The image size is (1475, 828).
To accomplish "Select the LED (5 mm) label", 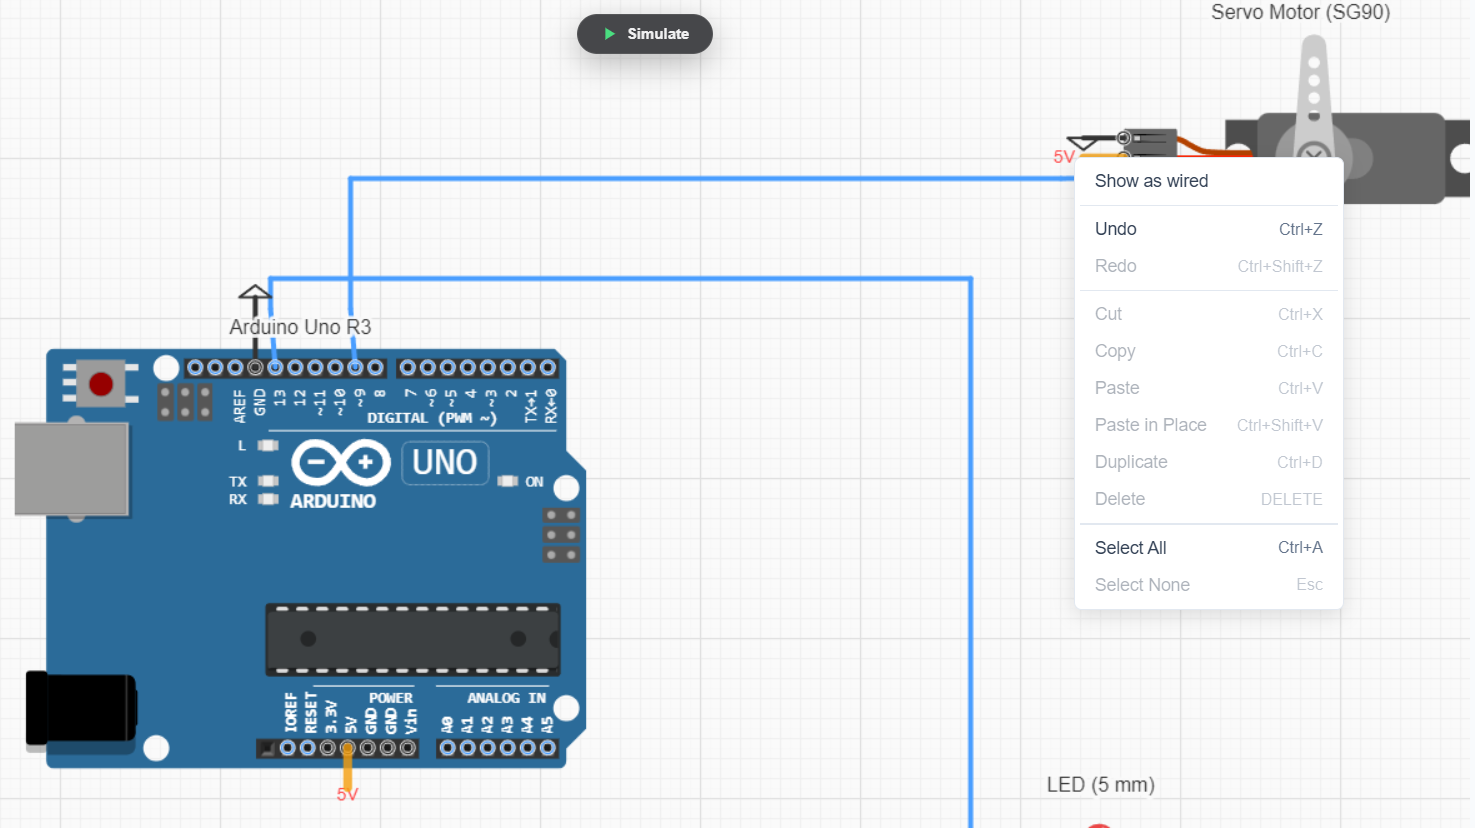I will 1100,785.
